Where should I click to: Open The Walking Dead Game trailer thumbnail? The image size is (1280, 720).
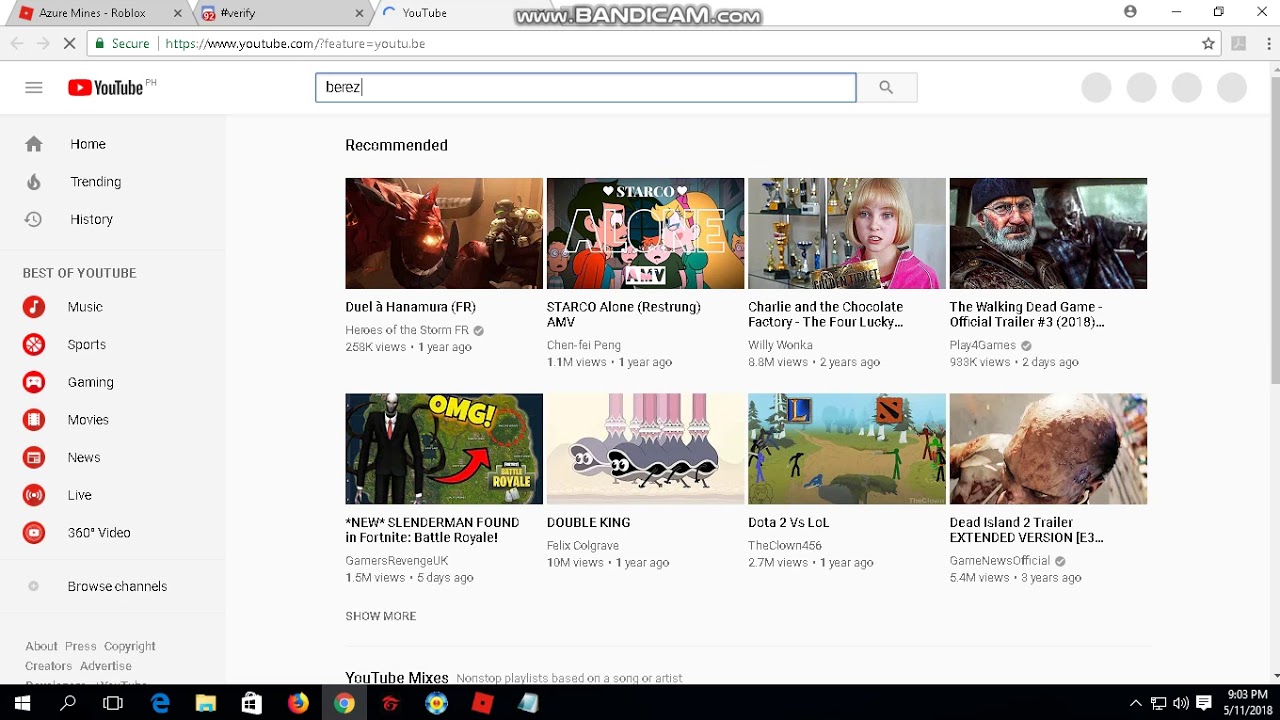[x=1048, y=234]
